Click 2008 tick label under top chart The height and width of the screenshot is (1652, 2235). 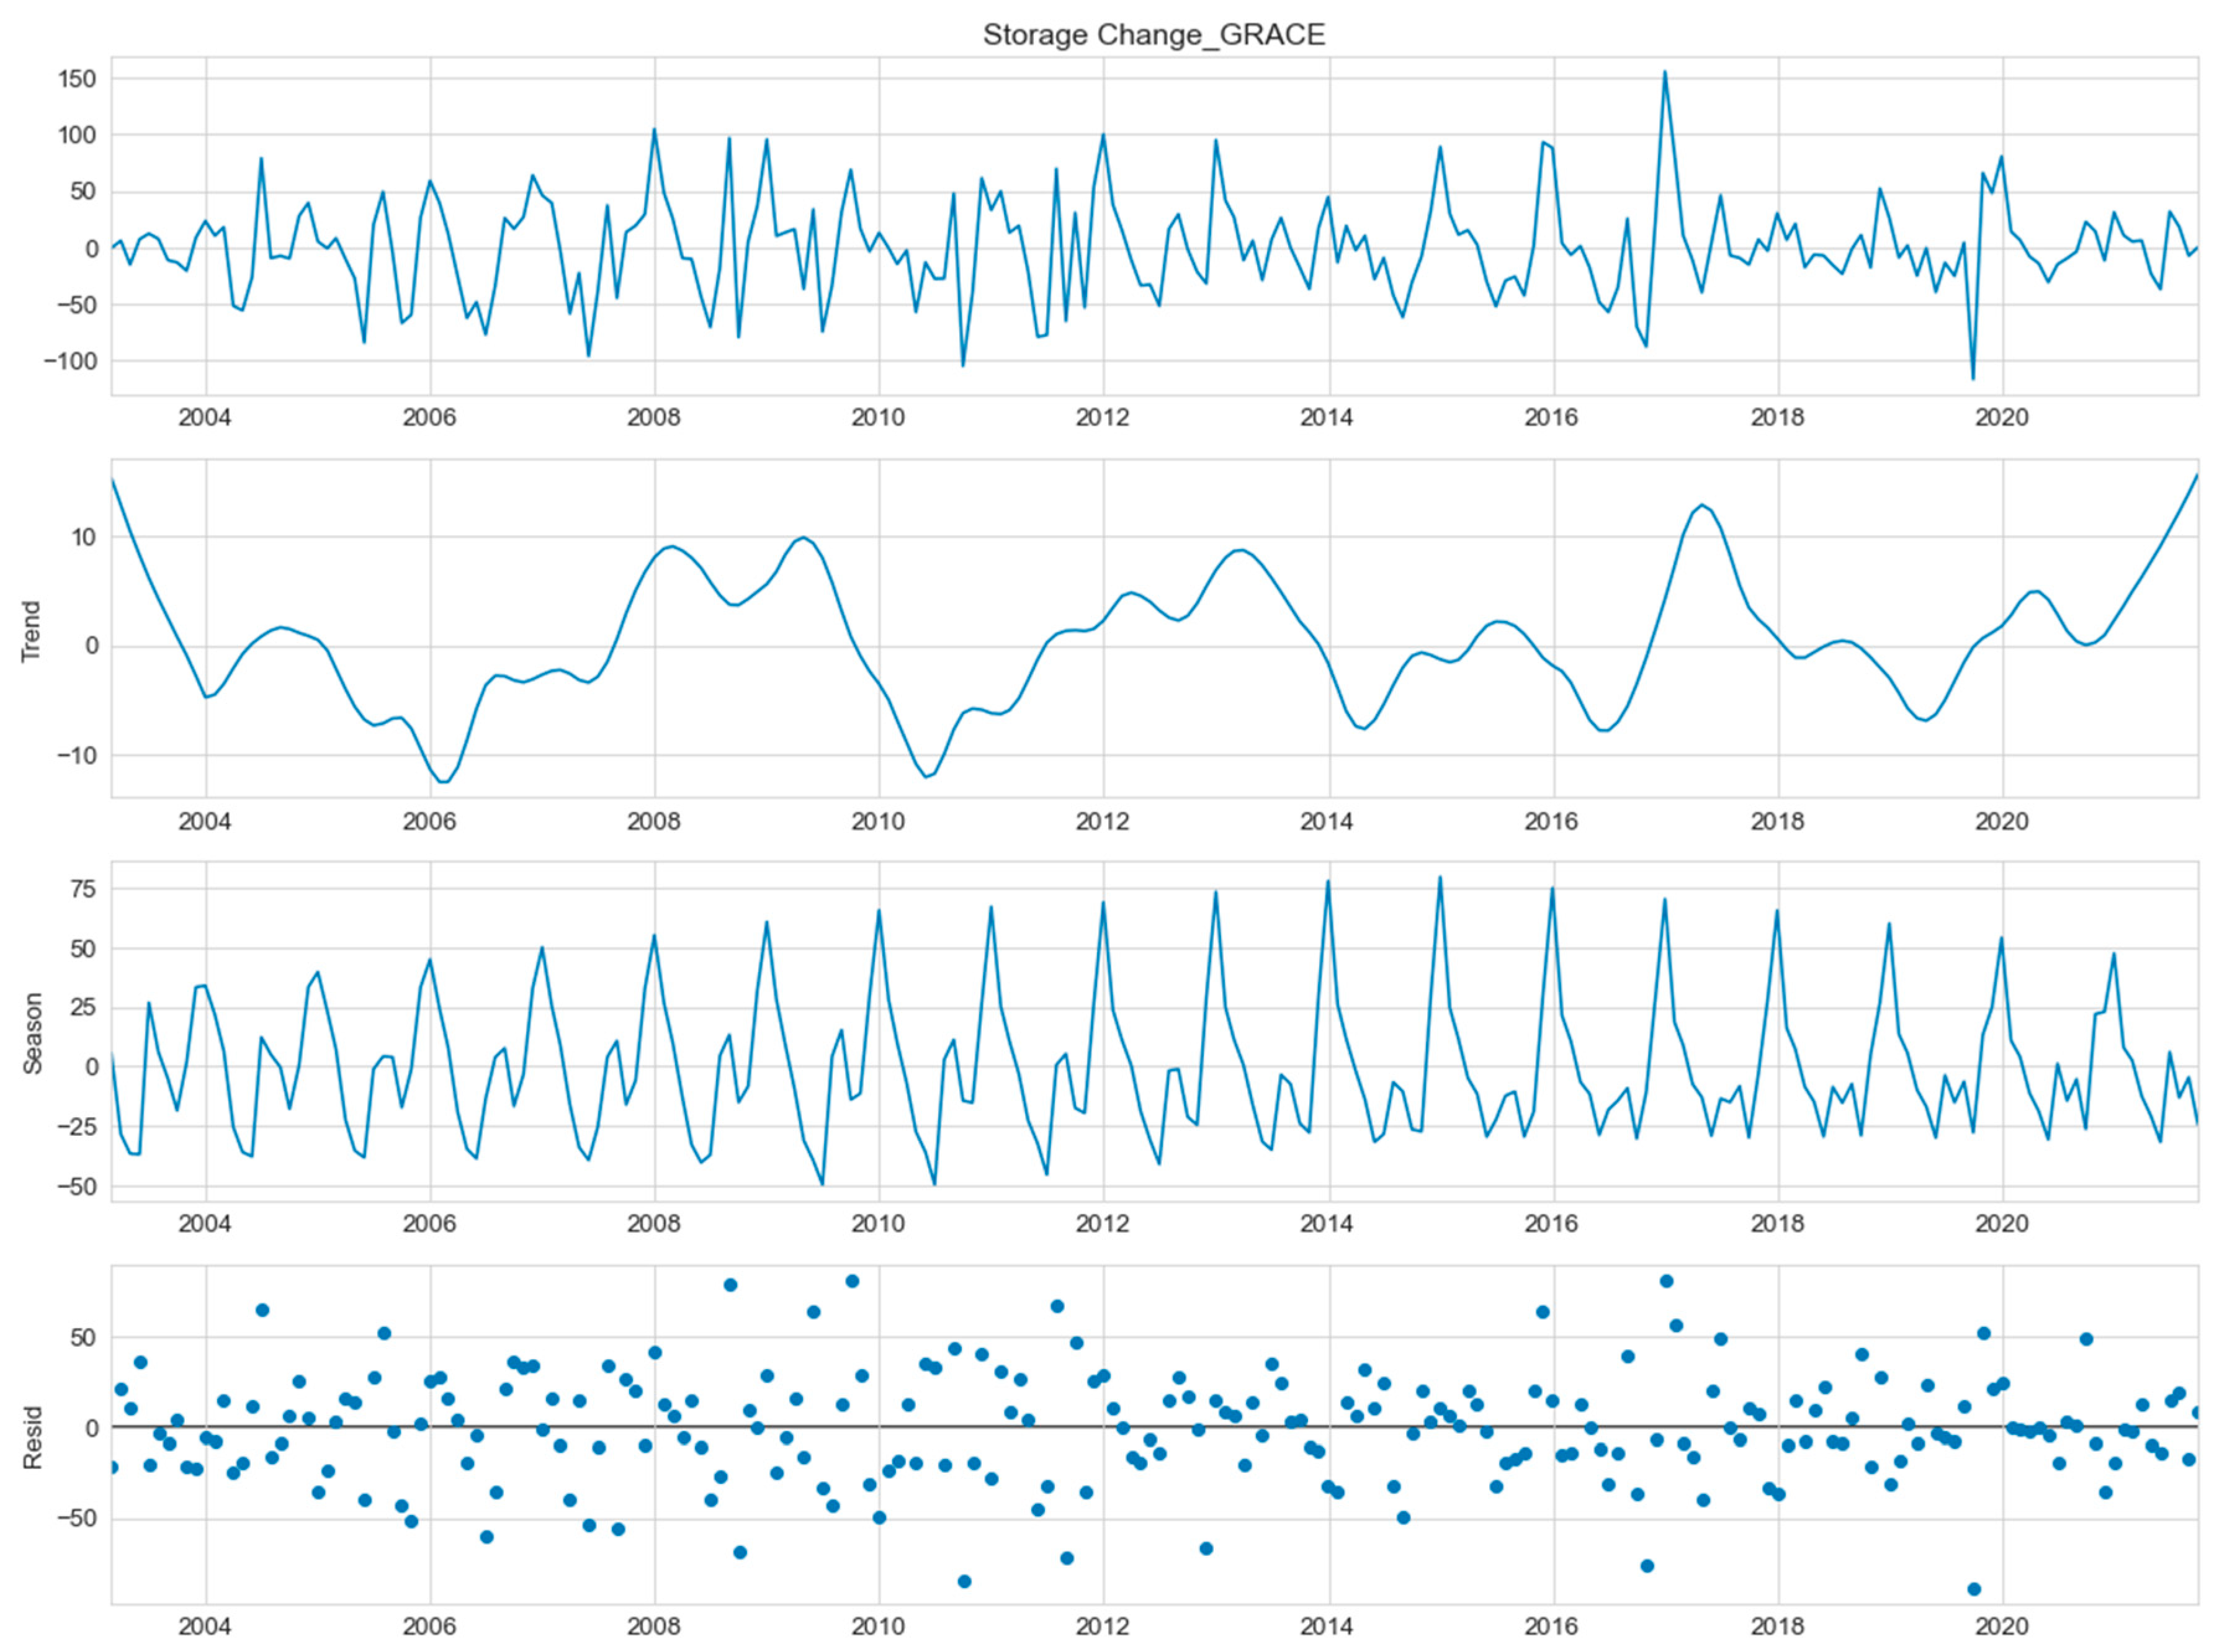tap(653, 418)
